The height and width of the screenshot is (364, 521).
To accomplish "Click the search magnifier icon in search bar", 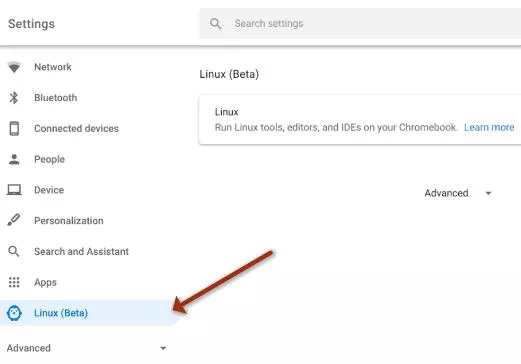I will (x=215, y=24).
